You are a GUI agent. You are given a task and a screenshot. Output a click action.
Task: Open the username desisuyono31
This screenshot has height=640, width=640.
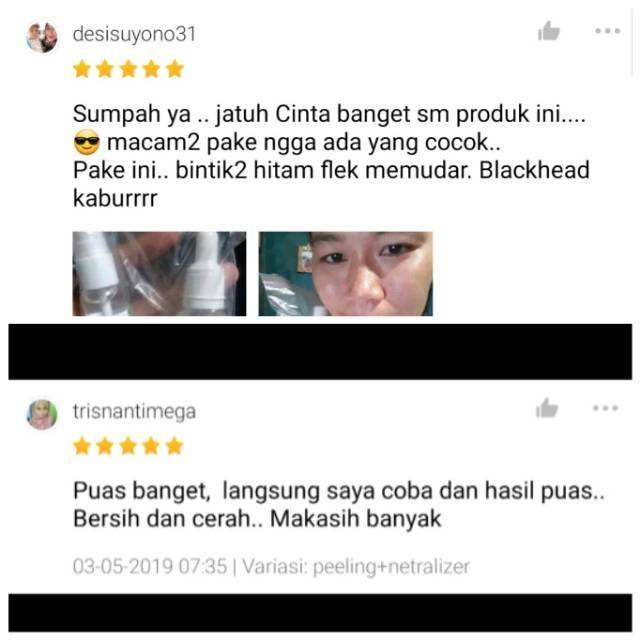(134, 34)
